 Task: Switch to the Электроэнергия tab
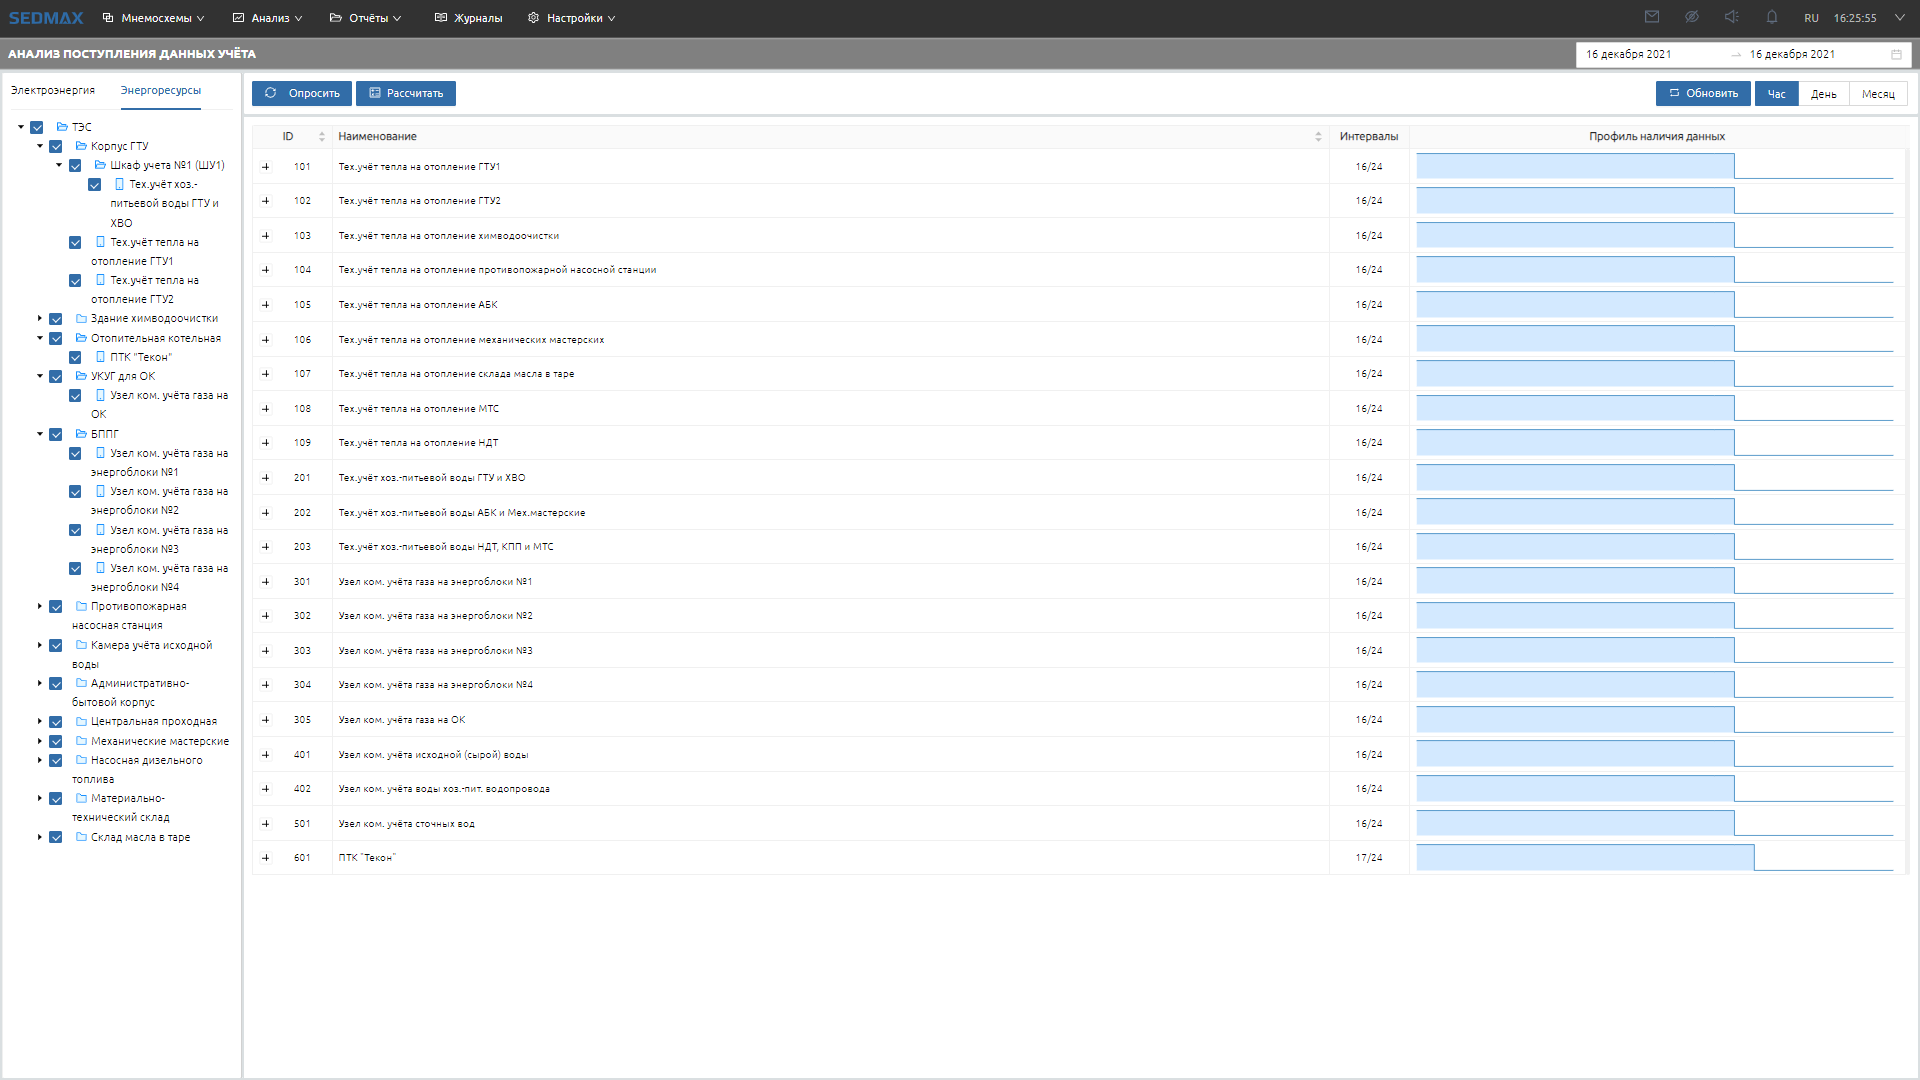(x=53, y=90)
